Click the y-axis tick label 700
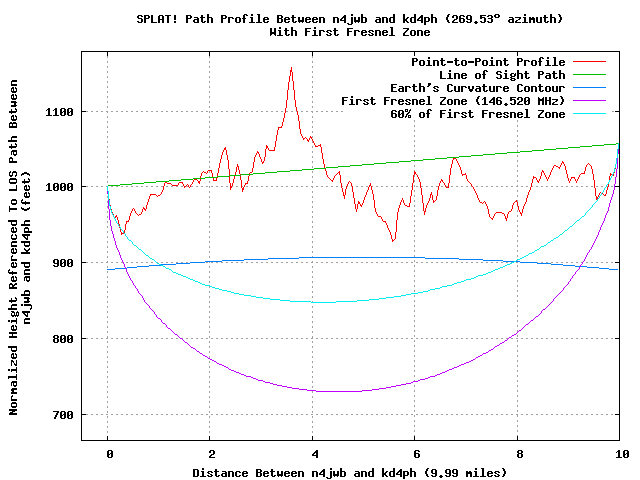 63,415
